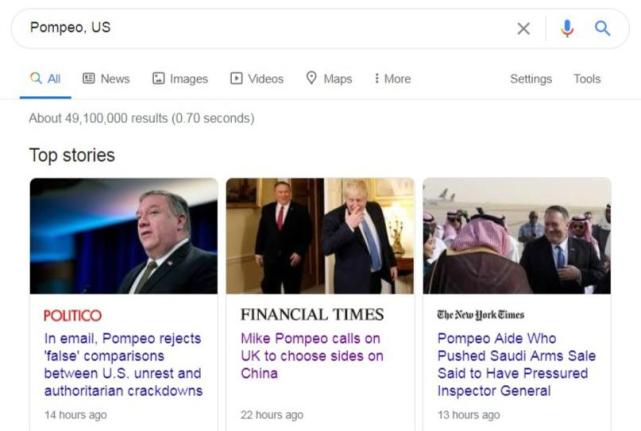Open search Settings
Viewport: 641px width, 431px height.
[x=530, y=79]
